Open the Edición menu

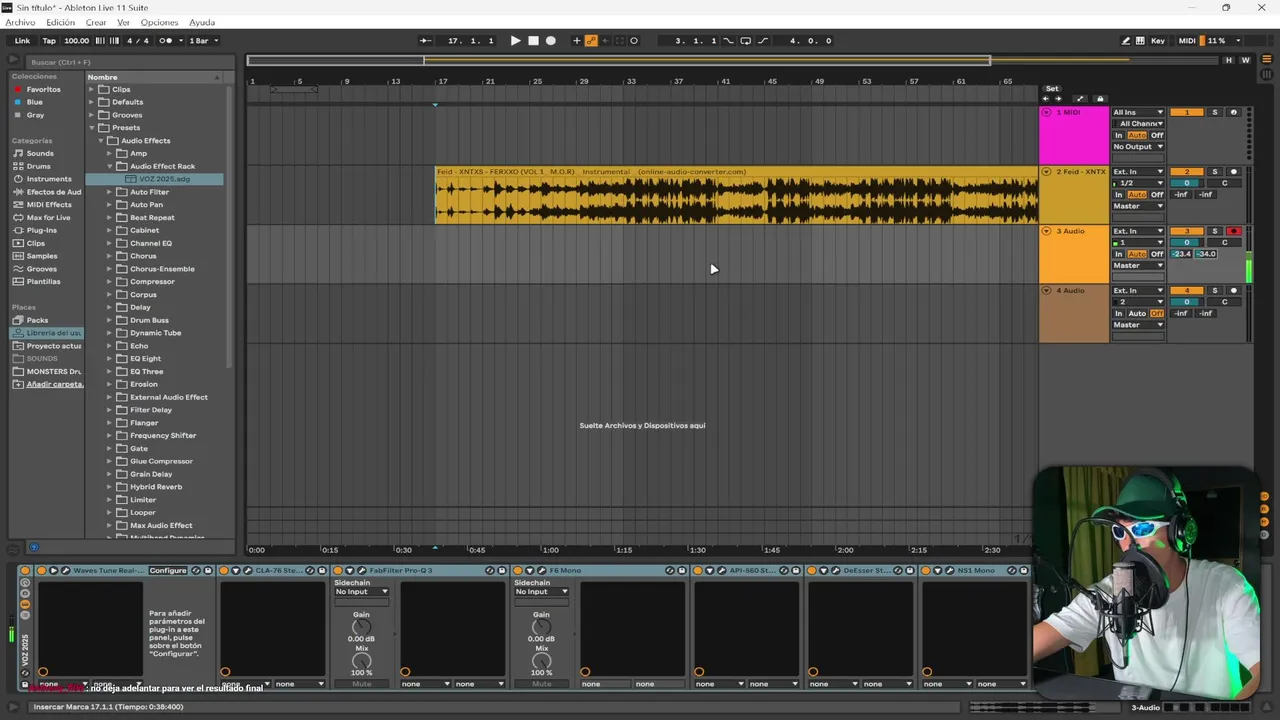pos(60,22)
